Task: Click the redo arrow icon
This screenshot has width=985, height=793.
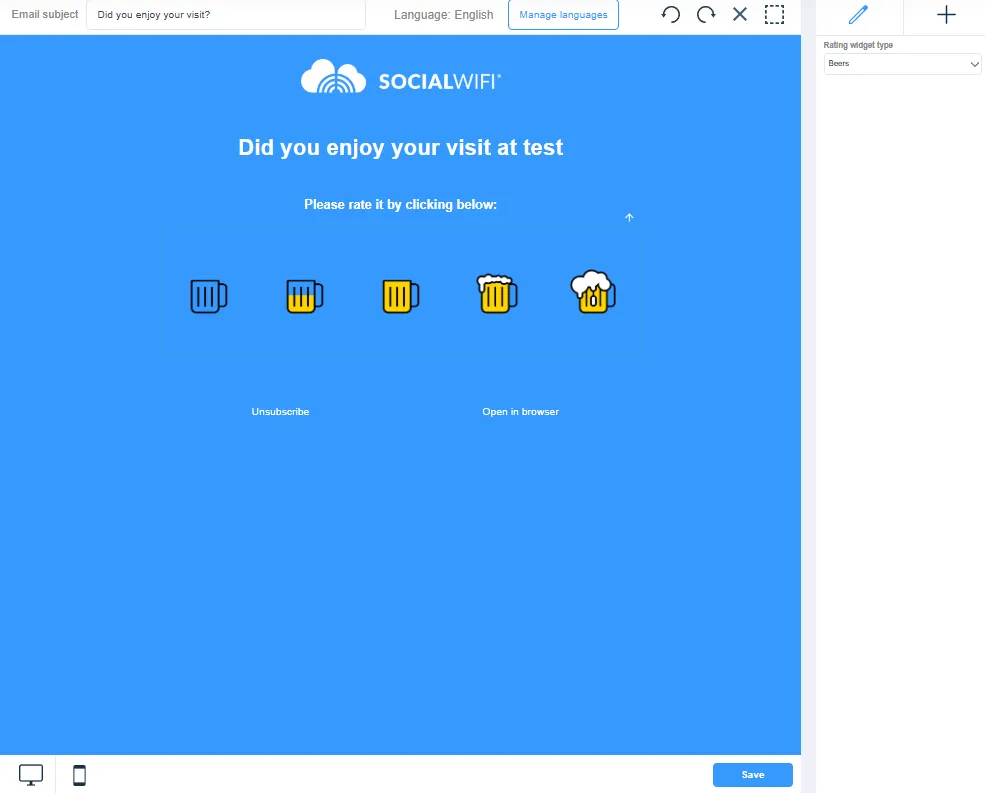Action: (706, 15)
